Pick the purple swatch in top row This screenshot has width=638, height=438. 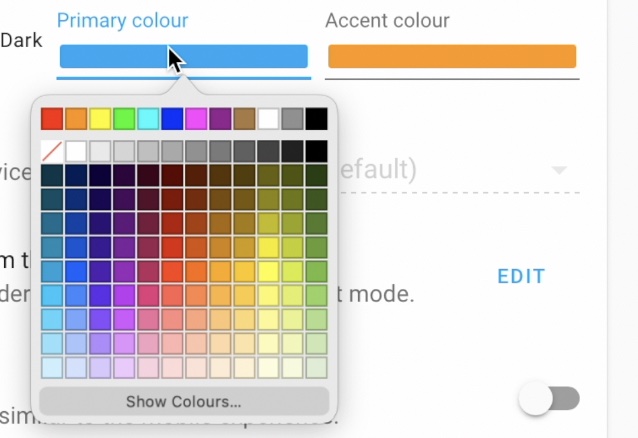[220, 119]
